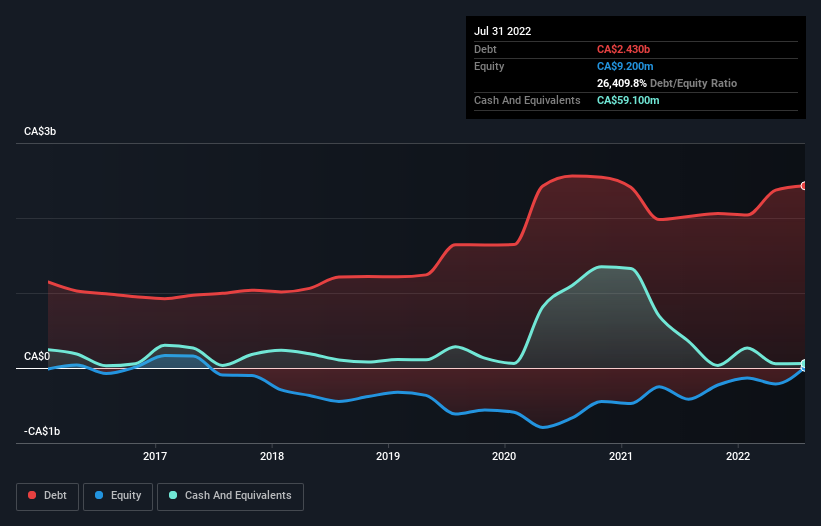Click the teal Cash end-point marker
821x526 pixels.
(804, 364)
